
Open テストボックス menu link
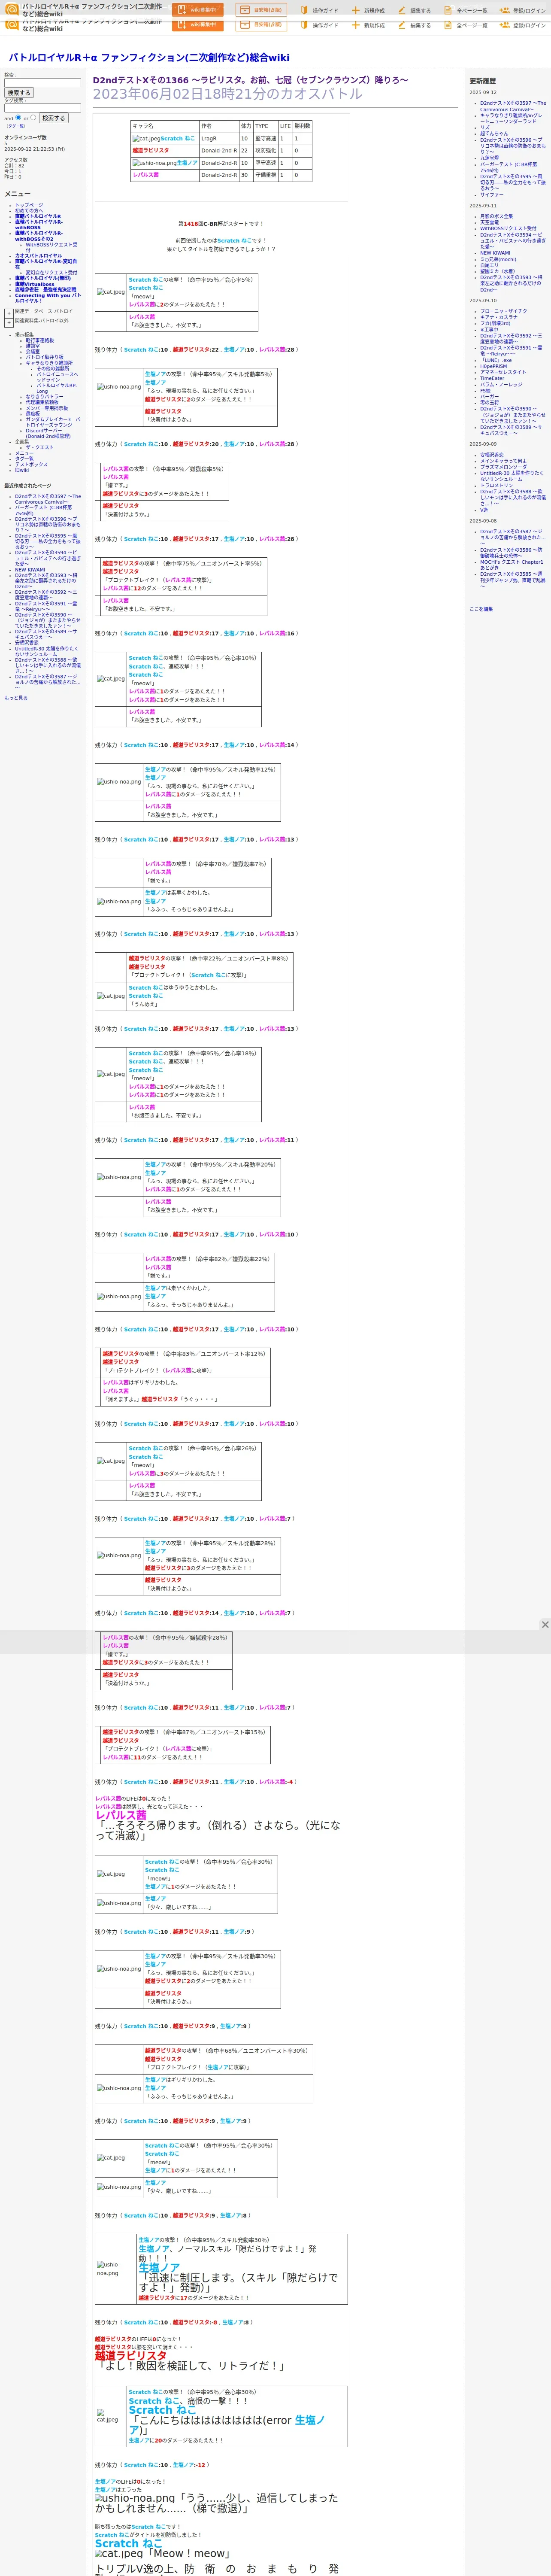[x=31, y=464]
